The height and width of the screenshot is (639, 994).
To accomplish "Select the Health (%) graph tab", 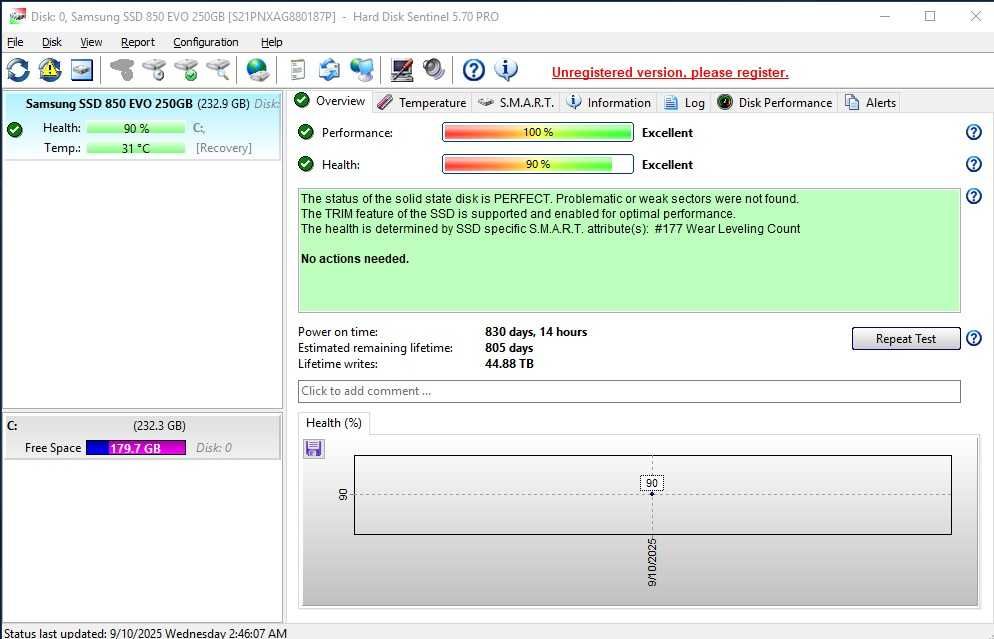I will coord(333,423).
